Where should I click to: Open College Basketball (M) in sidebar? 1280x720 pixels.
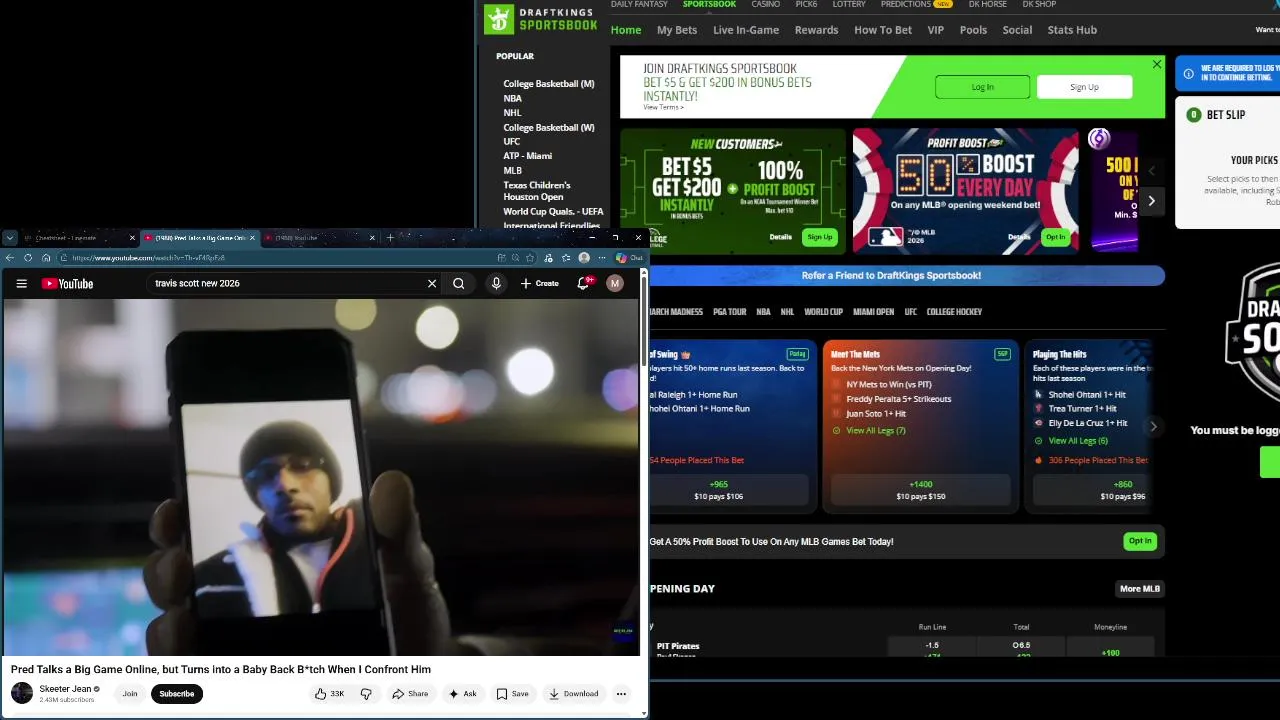coord(548,84)
